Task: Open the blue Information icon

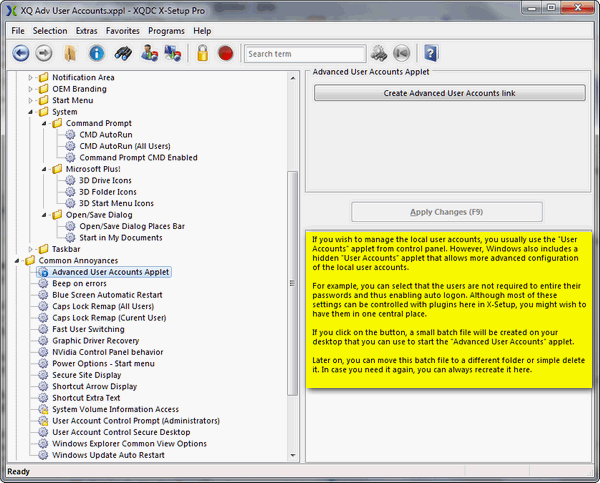Action: (x=96, y=53)
